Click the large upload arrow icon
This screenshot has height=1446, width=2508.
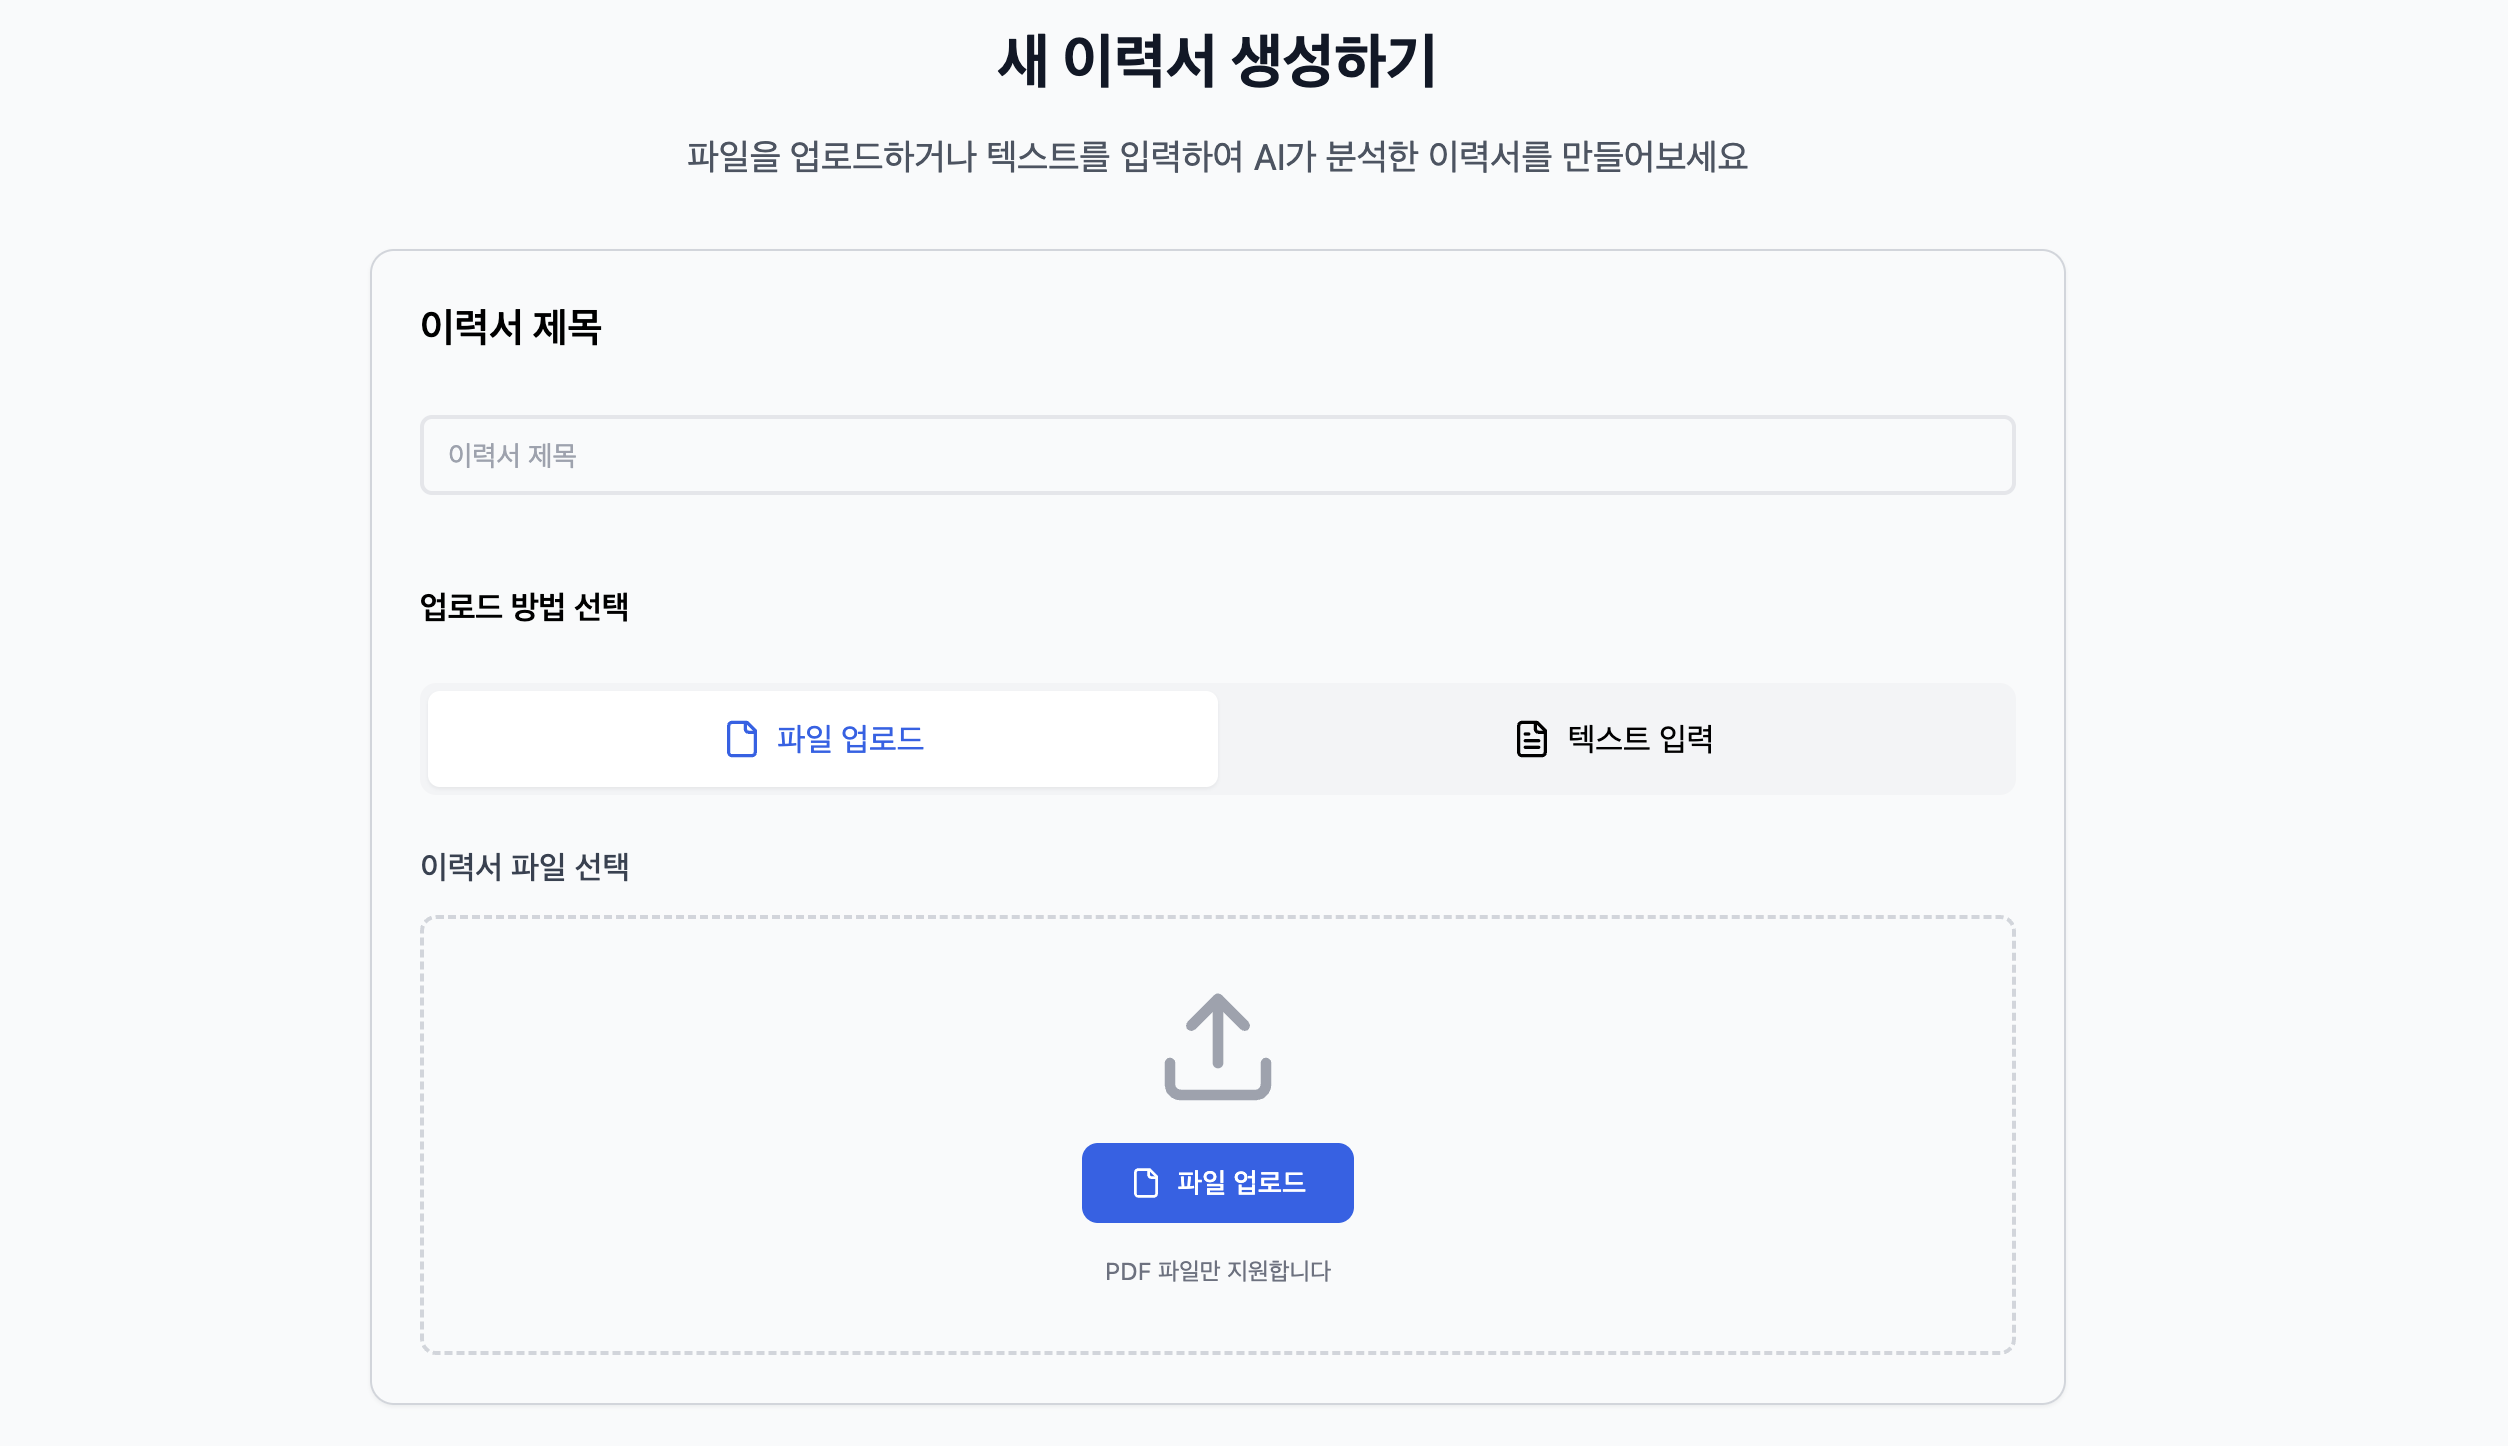tap(1217, 1030)
